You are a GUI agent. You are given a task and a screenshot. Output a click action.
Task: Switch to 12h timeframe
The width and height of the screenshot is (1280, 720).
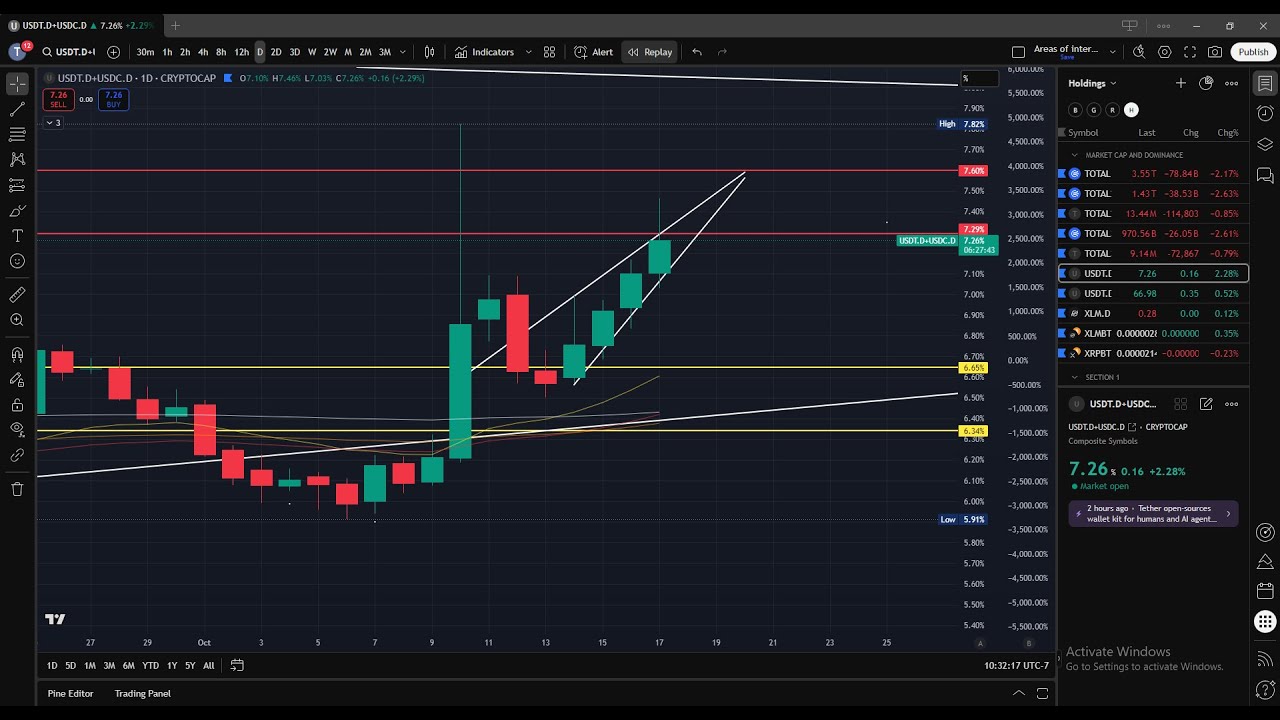241,52
